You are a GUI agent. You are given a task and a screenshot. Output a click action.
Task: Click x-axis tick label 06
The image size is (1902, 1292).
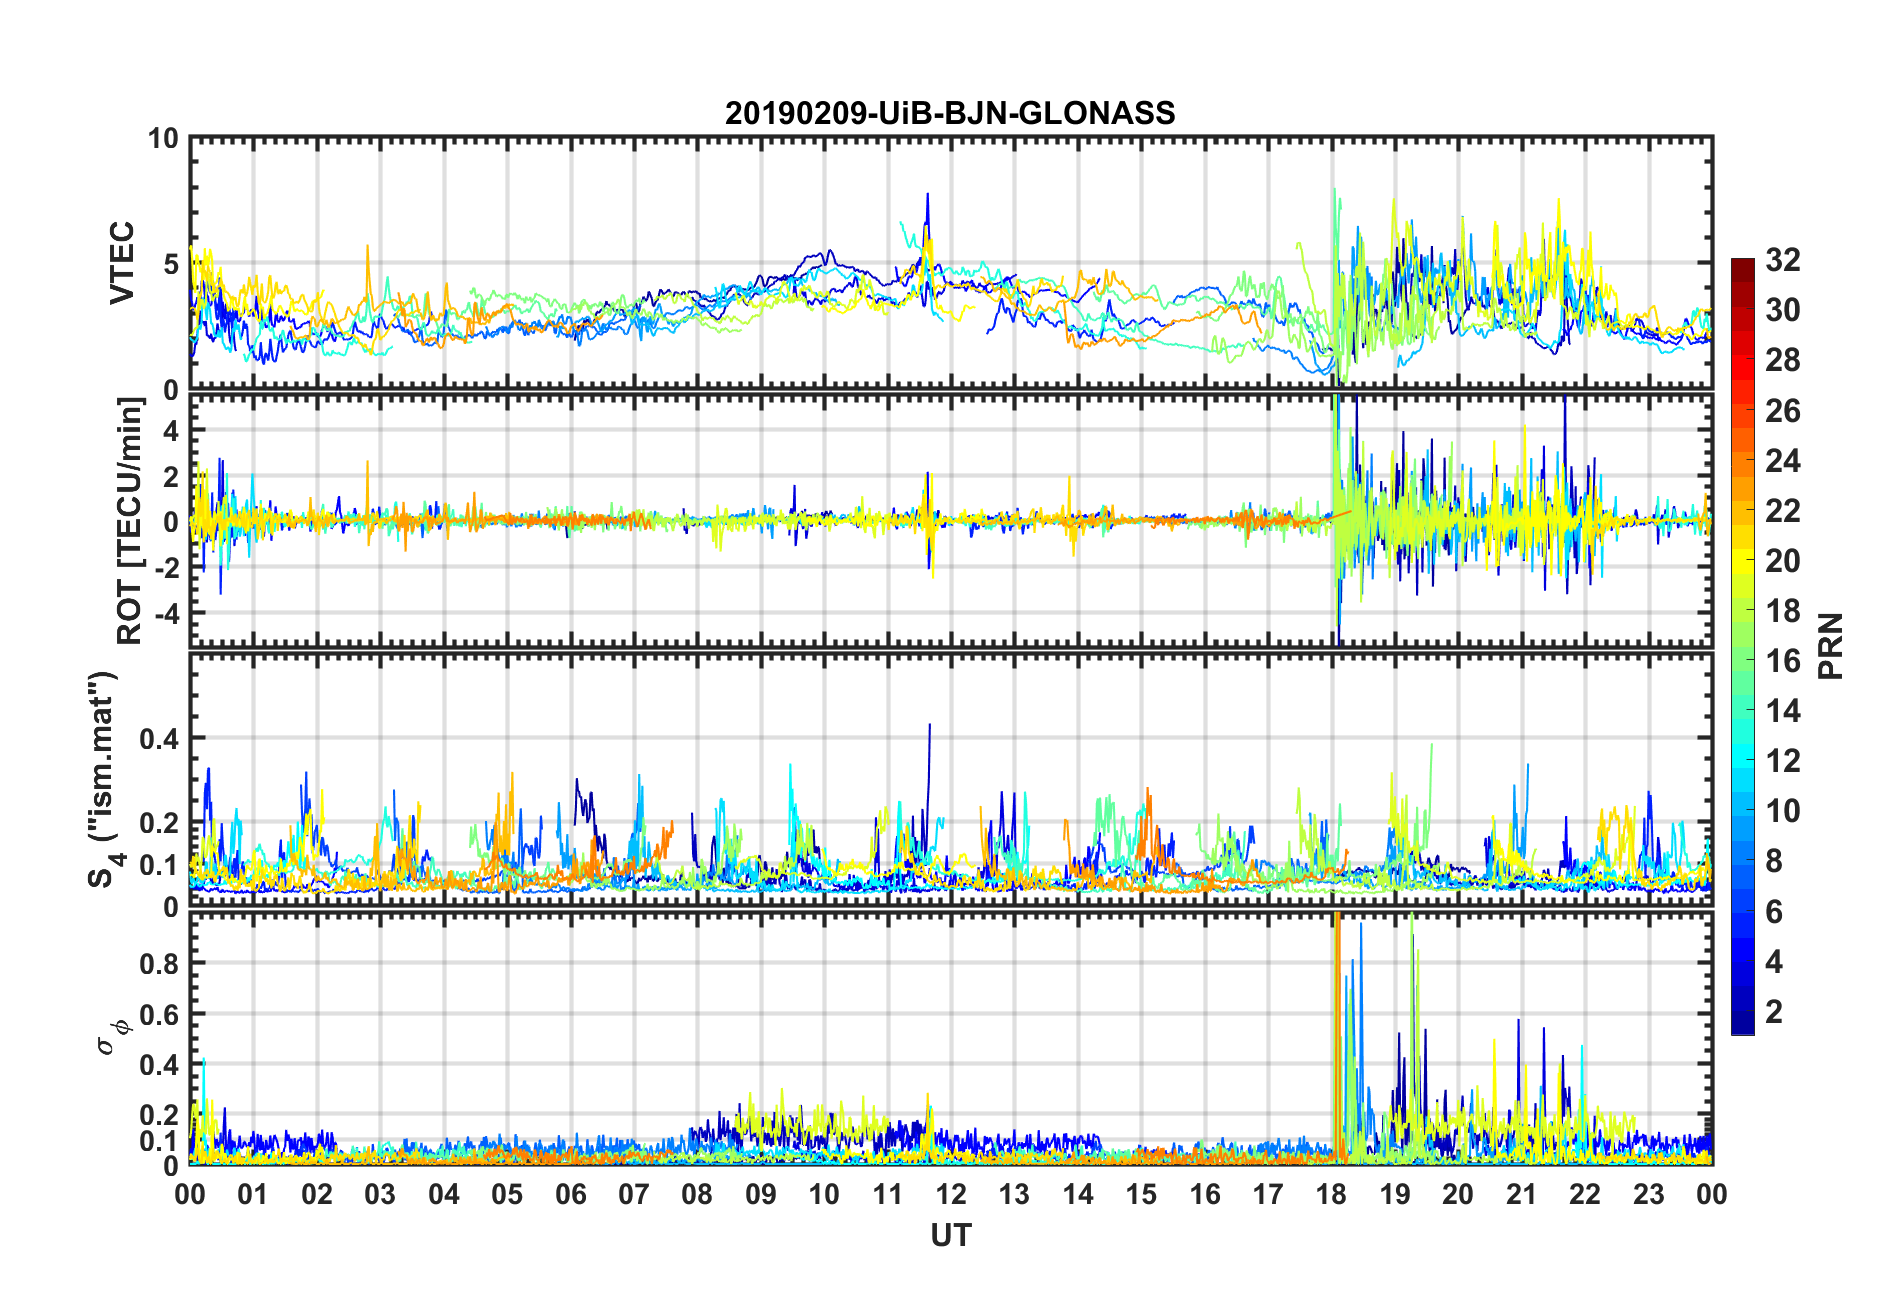(x=571, y=1194)
